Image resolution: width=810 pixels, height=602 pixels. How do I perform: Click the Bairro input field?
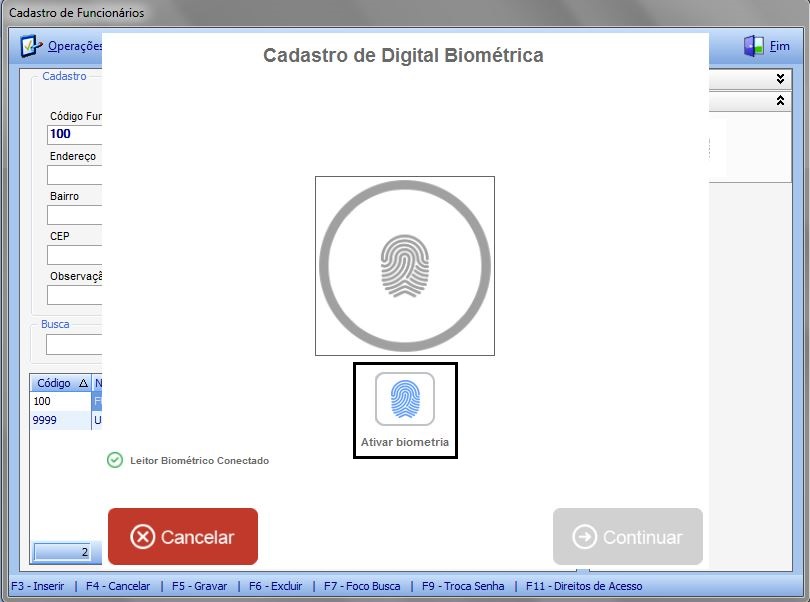pyautogui.click(x=75, y=214)
